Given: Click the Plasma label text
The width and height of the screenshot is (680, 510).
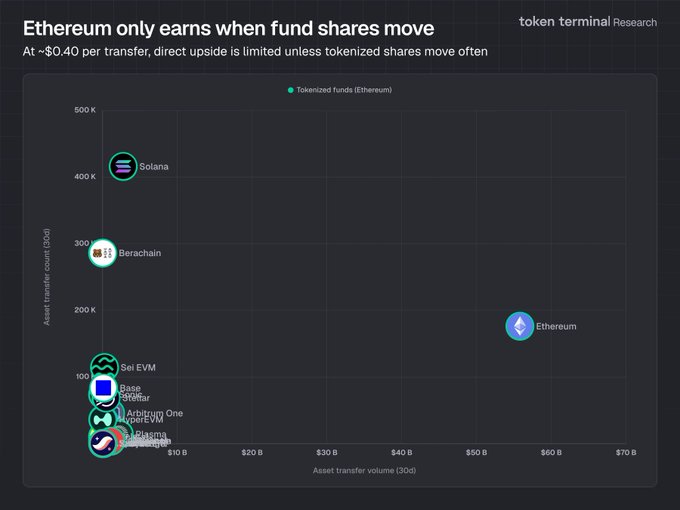Looking at the screenshot, I should [x=151, y=434].
